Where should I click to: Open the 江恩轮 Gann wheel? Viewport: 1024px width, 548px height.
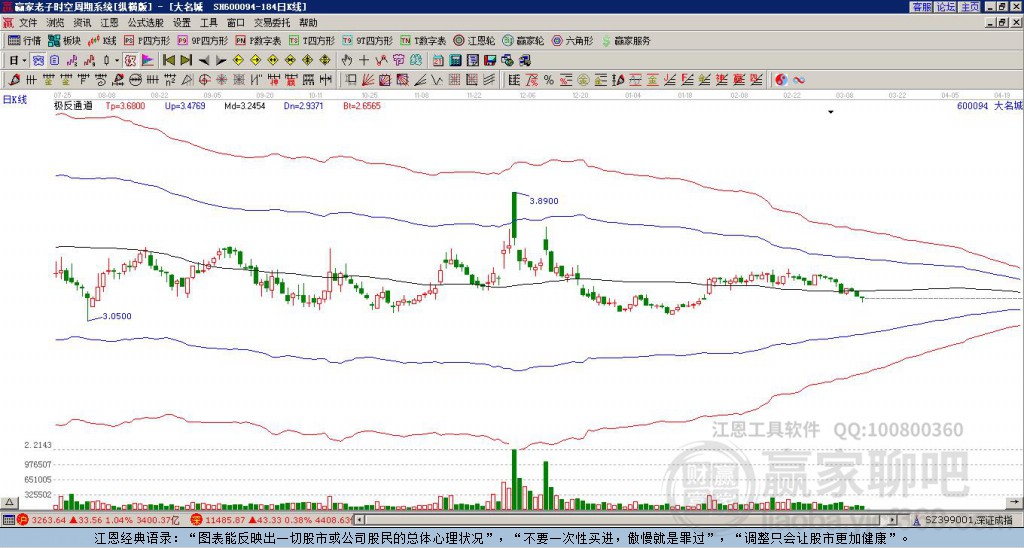pyautogui.click(x=474, y=40)
